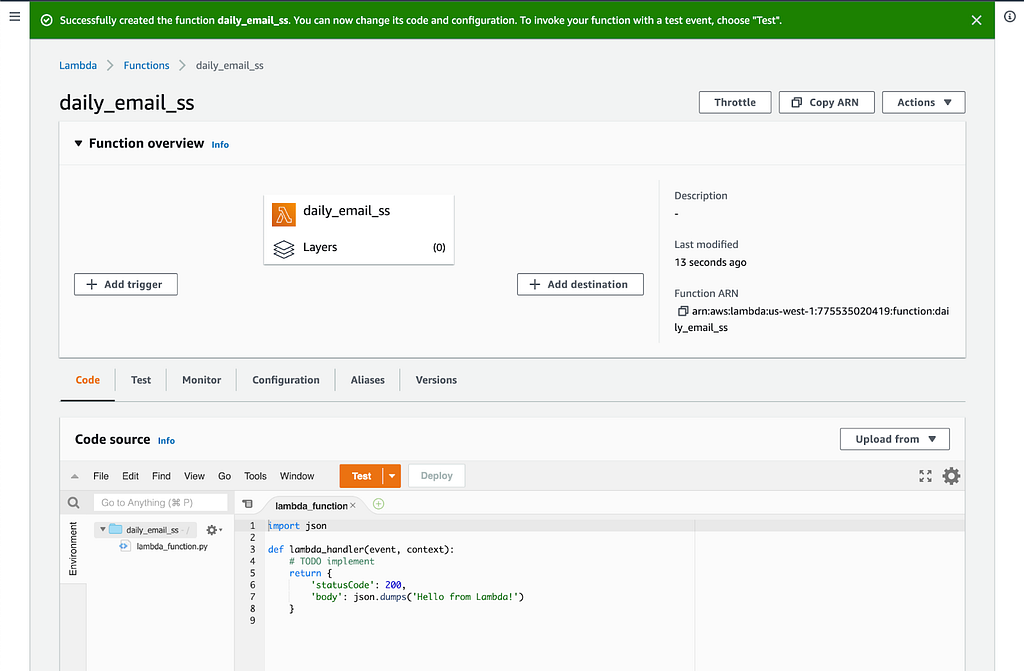
Task: Select the daily_email_ss folder
Action: (x=146, y=530)
